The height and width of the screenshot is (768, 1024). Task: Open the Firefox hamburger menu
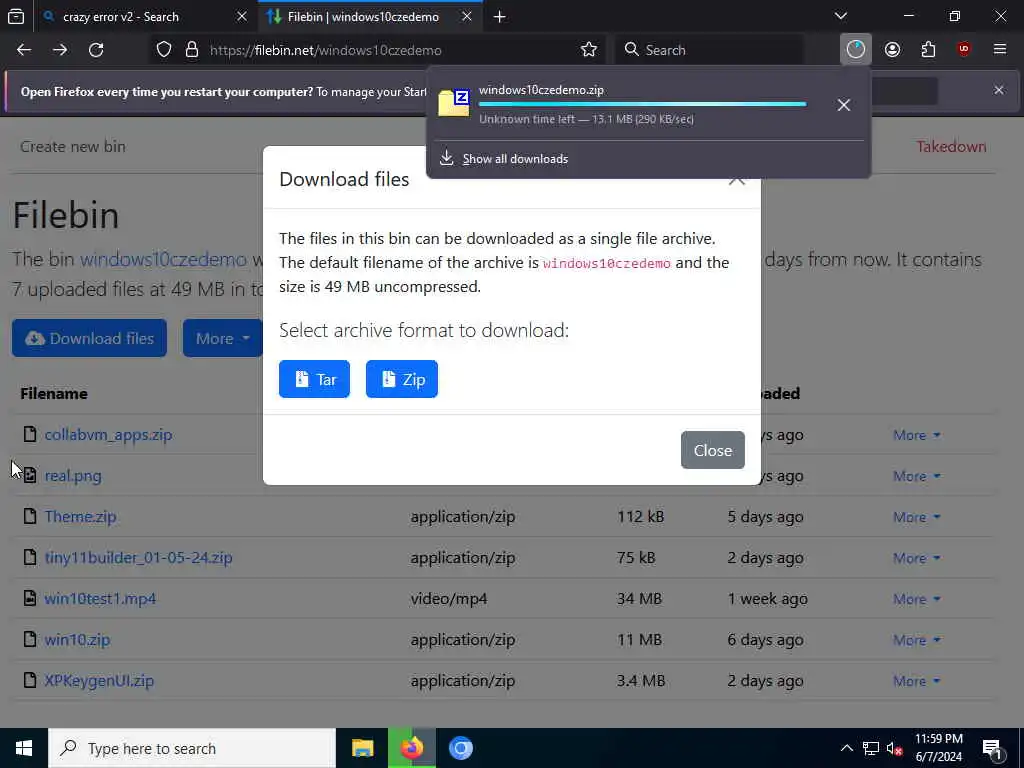point(999,50)
